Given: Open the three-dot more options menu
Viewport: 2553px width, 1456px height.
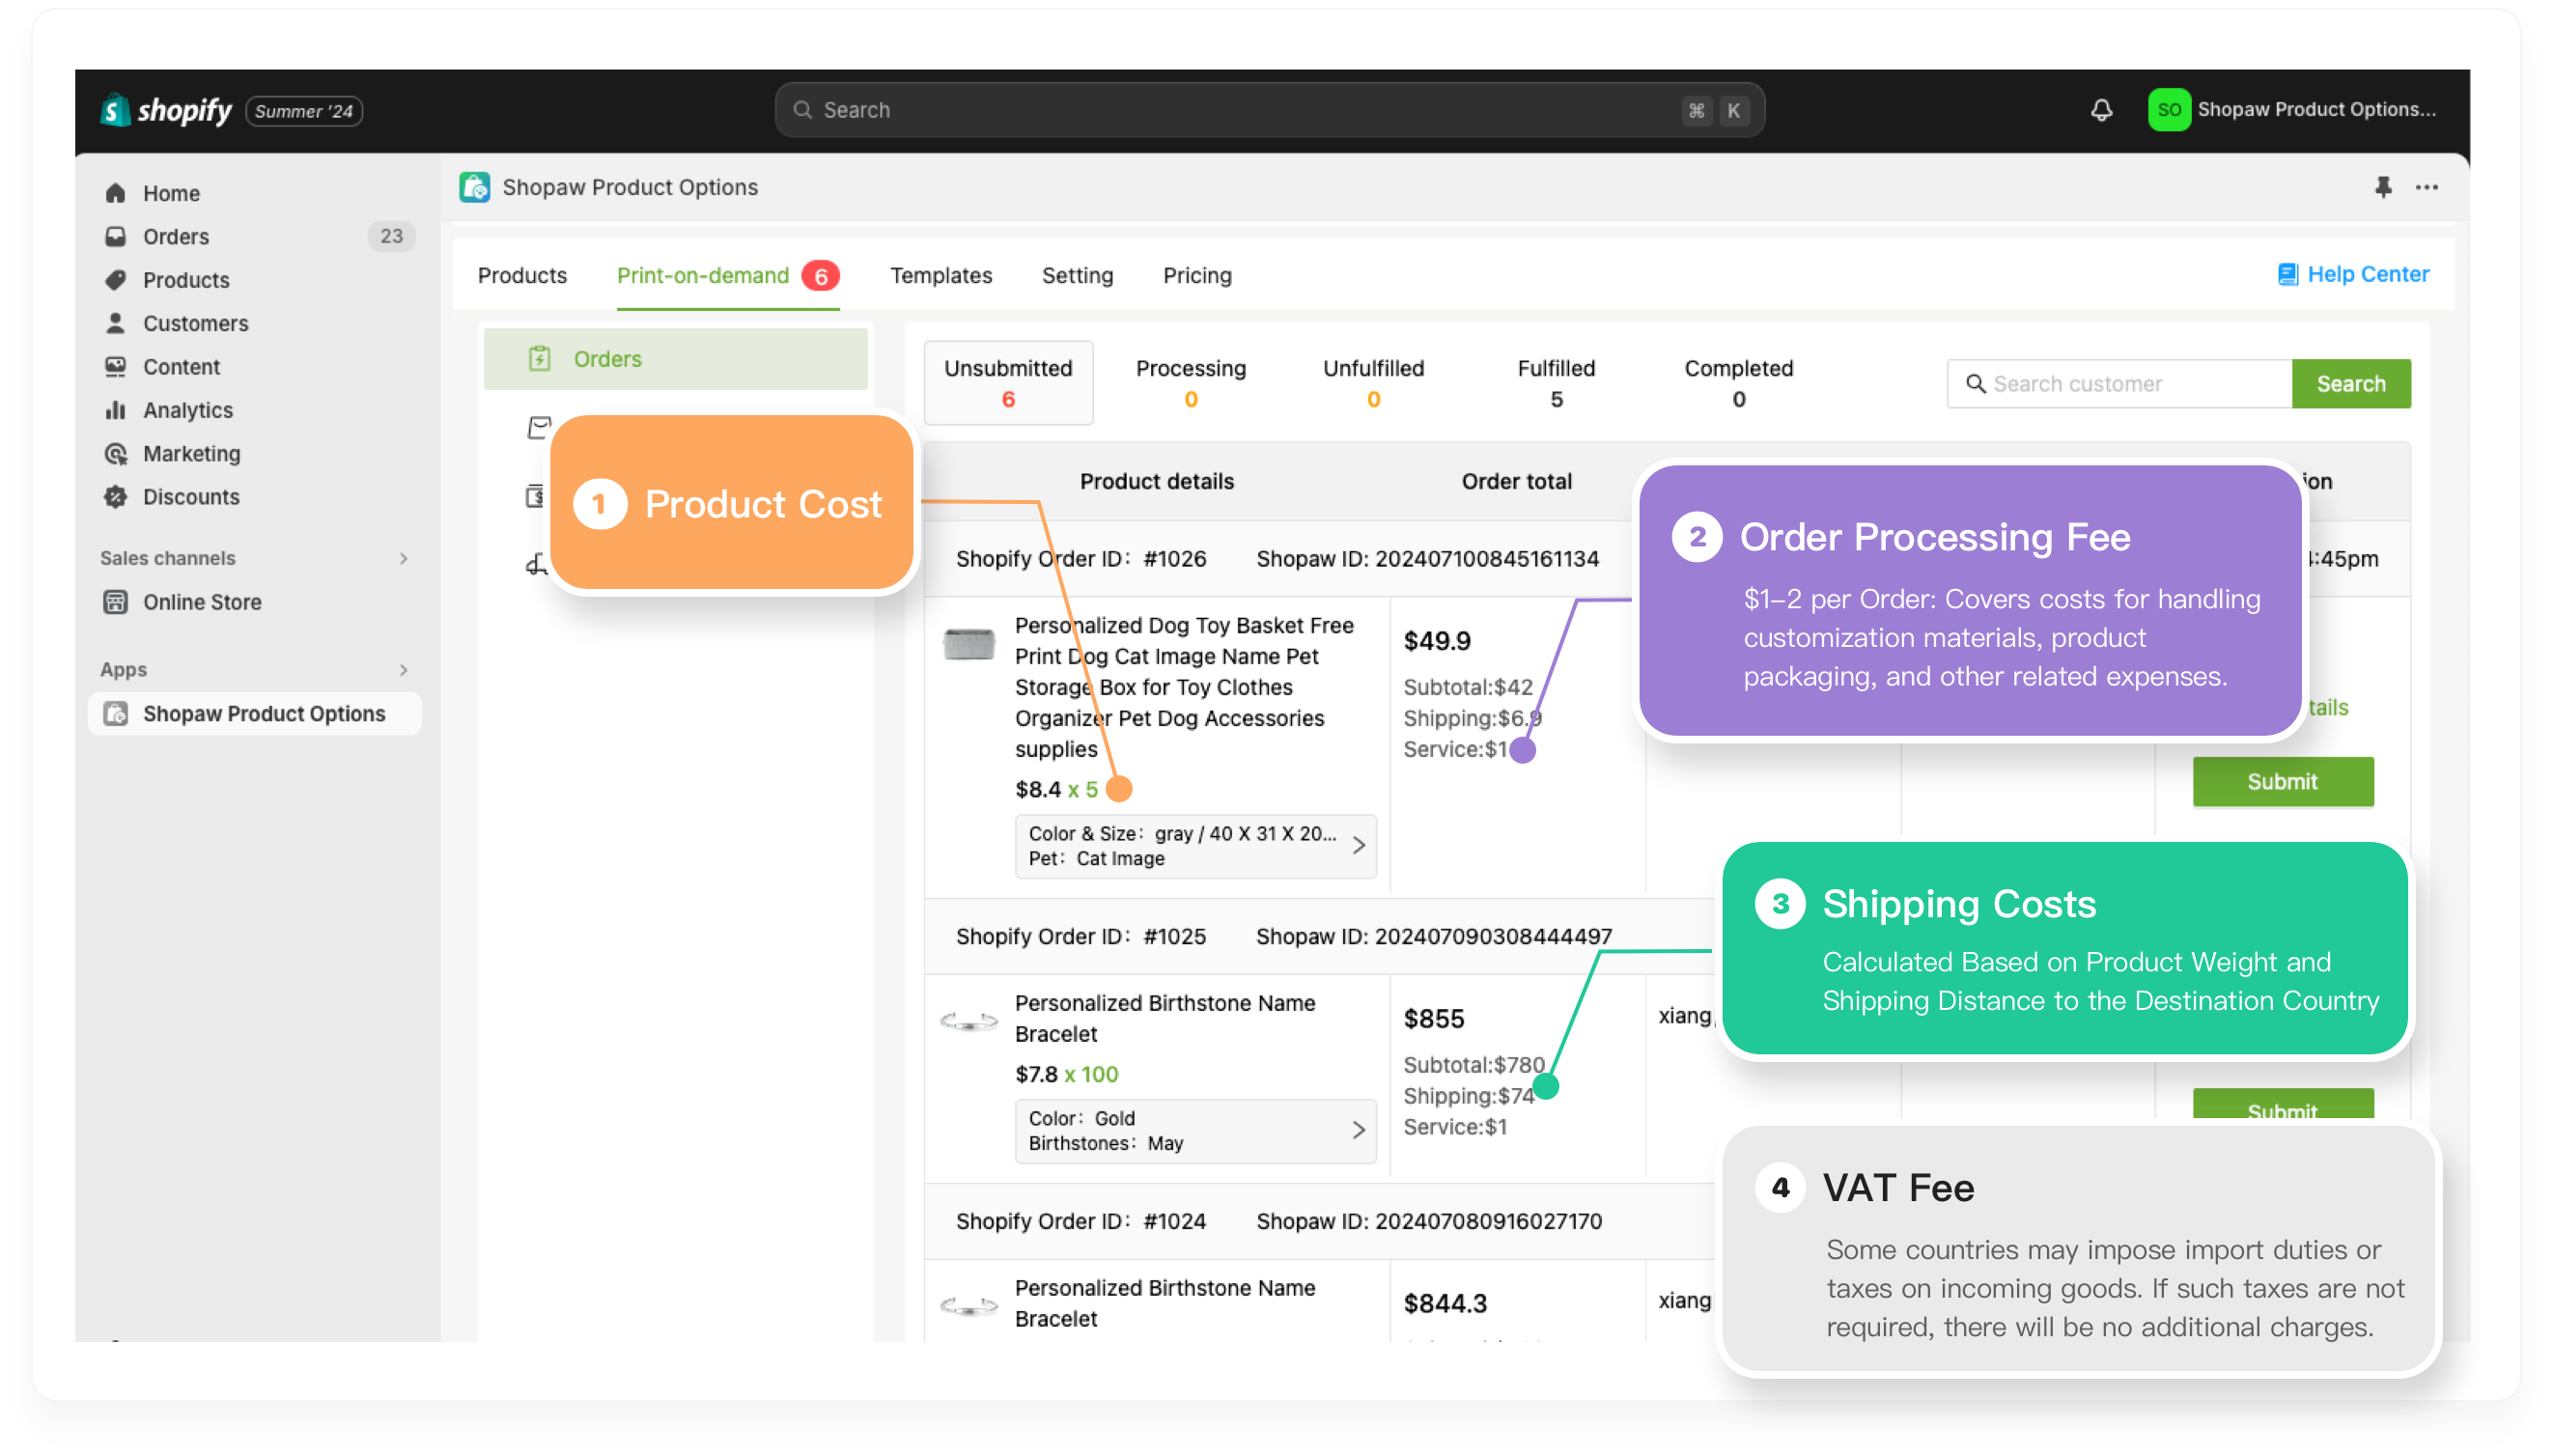Looking at the screenshot, I should click(2427, 187).
